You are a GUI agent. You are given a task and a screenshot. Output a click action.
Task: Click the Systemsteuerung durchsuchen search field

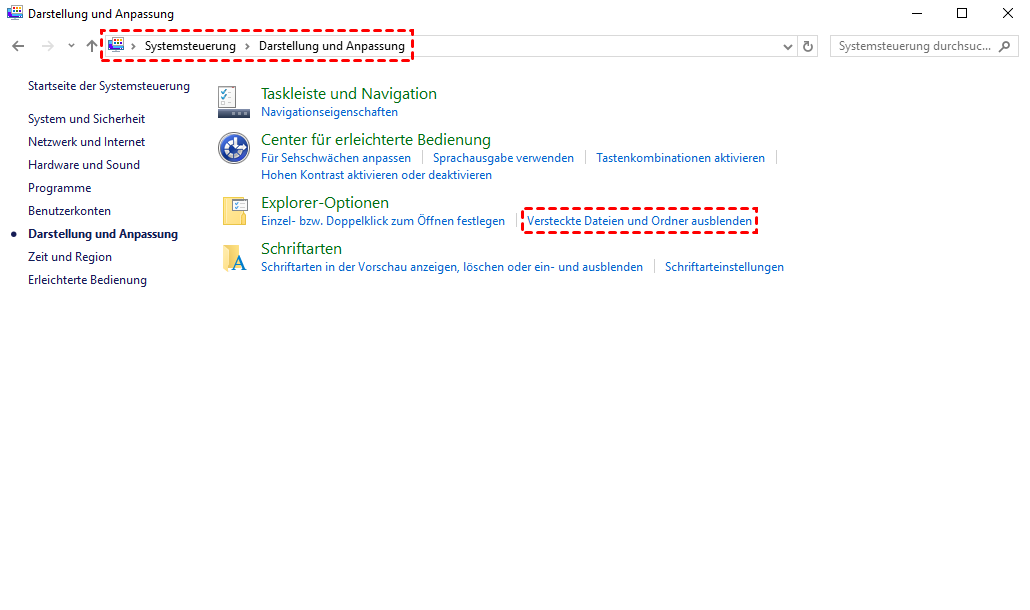915,46
